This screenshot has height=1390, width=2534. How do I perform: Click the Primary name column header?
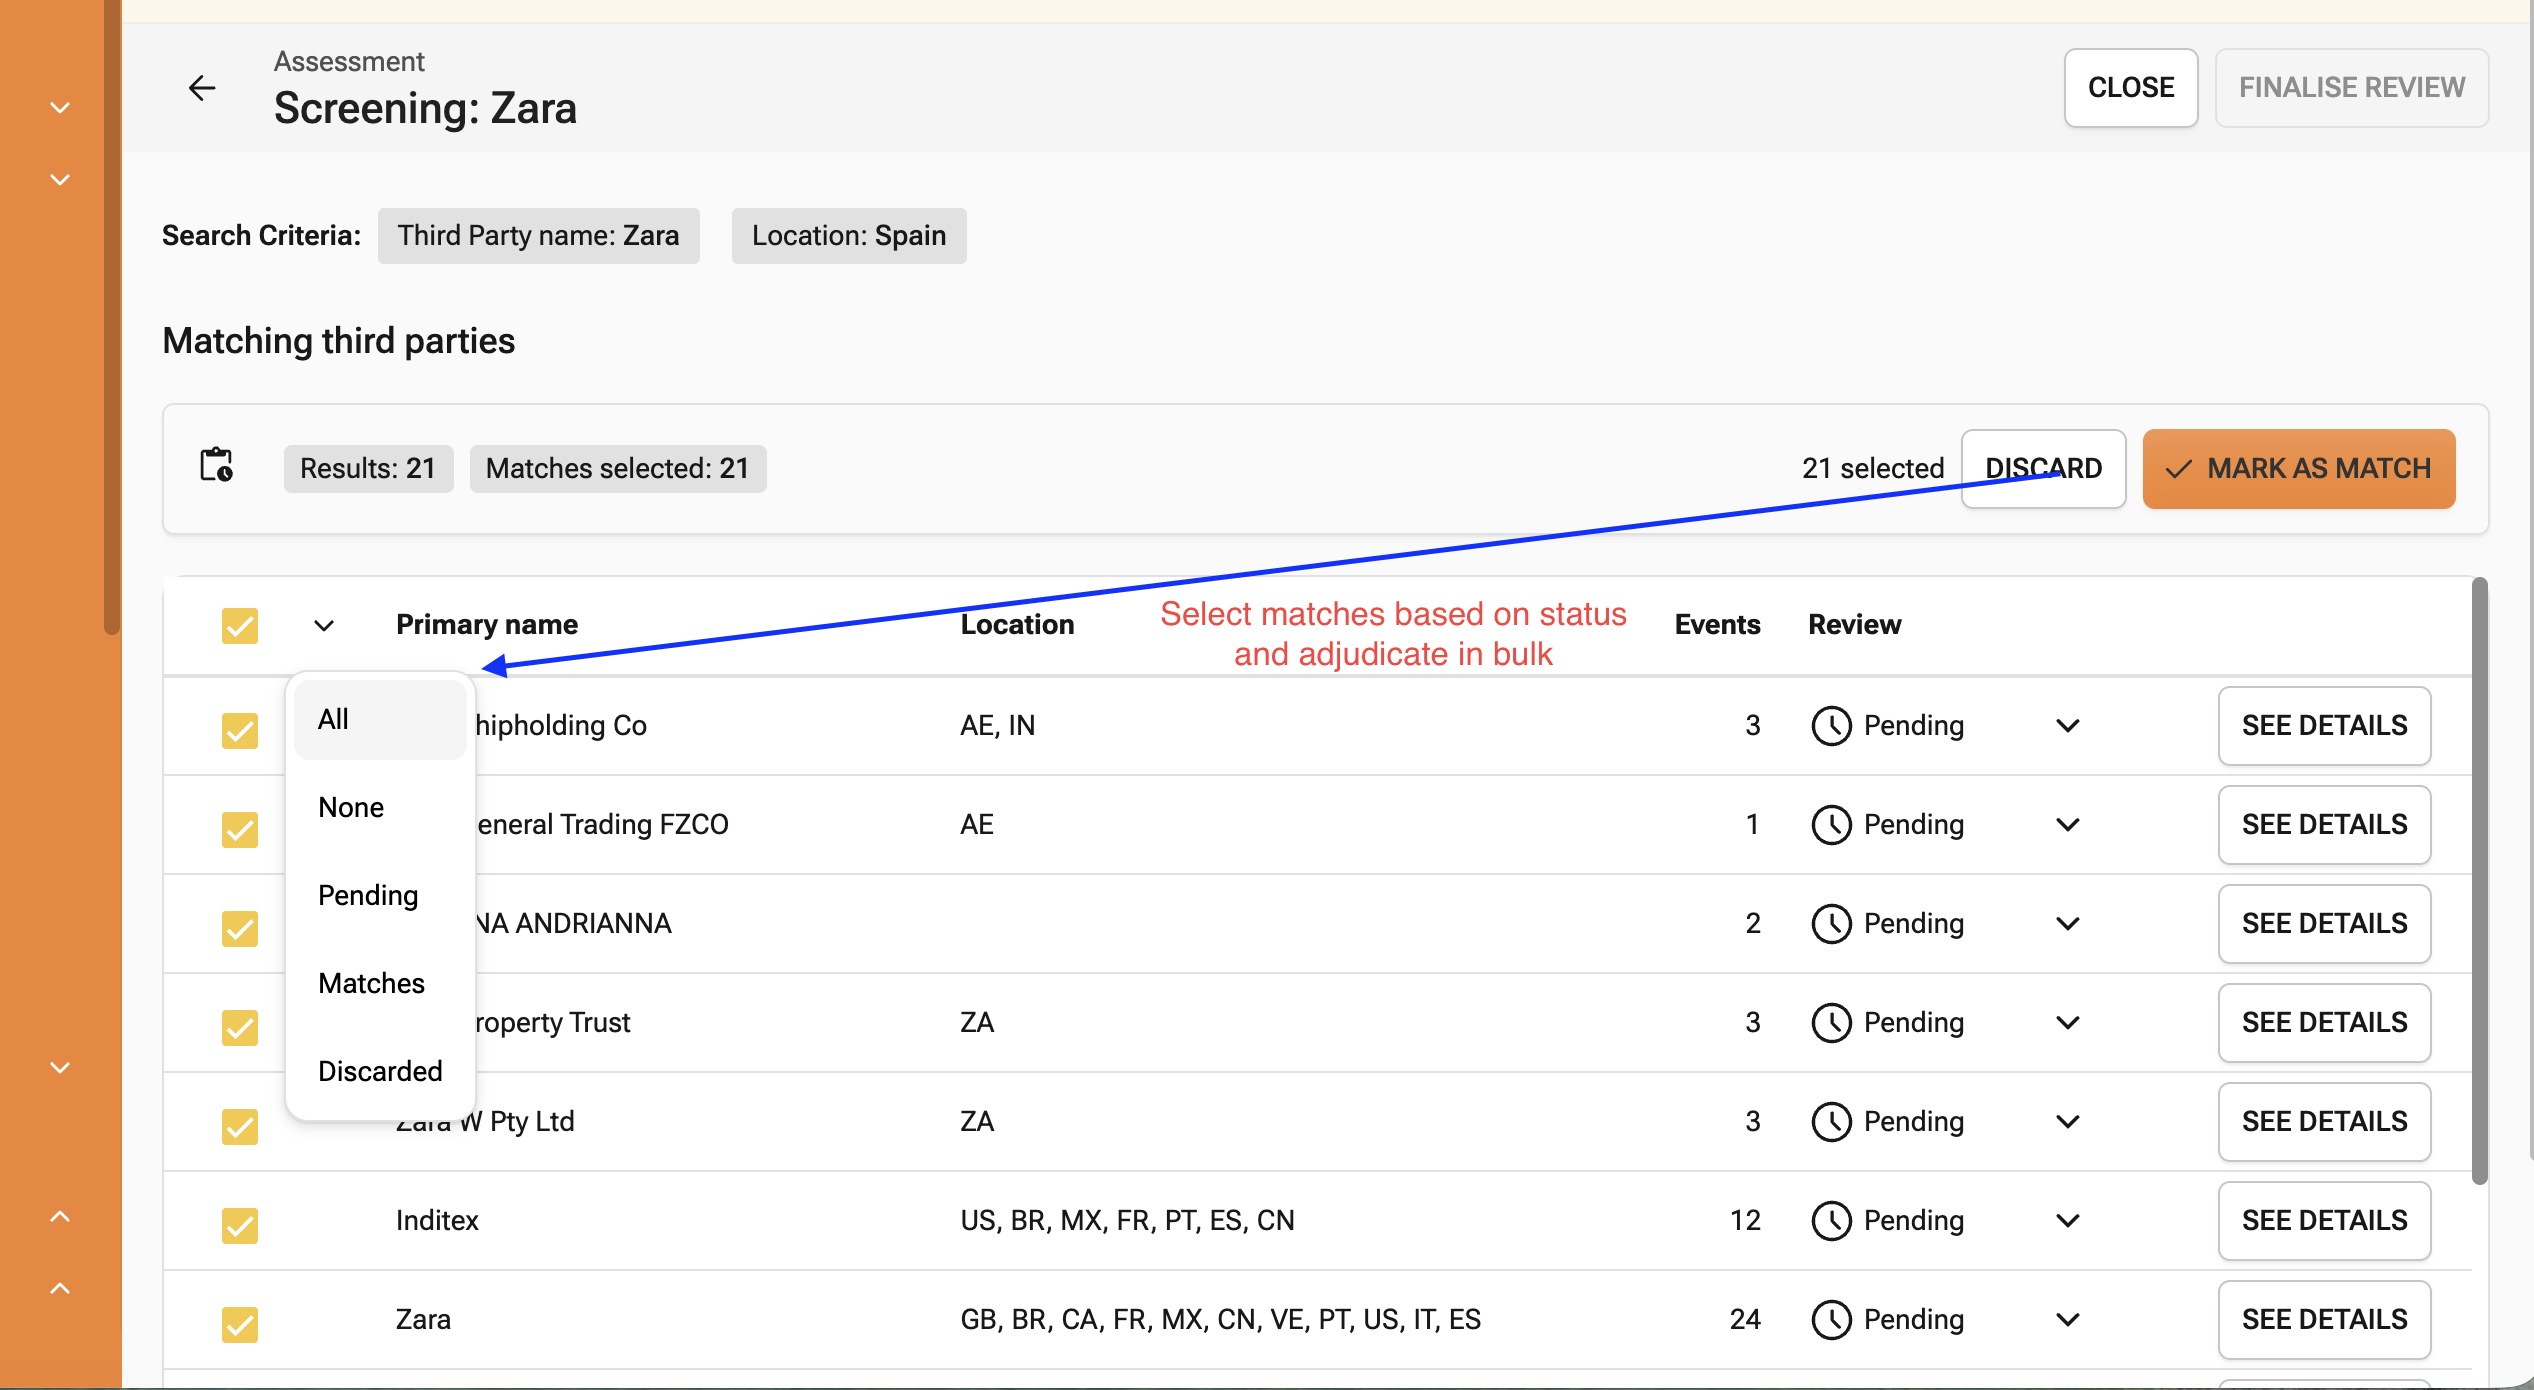tap(487, 625)
